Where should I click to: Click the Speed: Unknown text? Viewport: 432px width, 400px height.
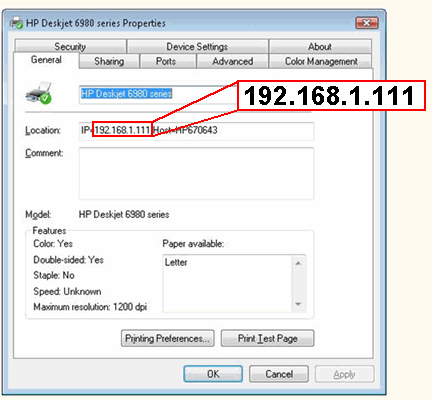[x=67, y=291]
